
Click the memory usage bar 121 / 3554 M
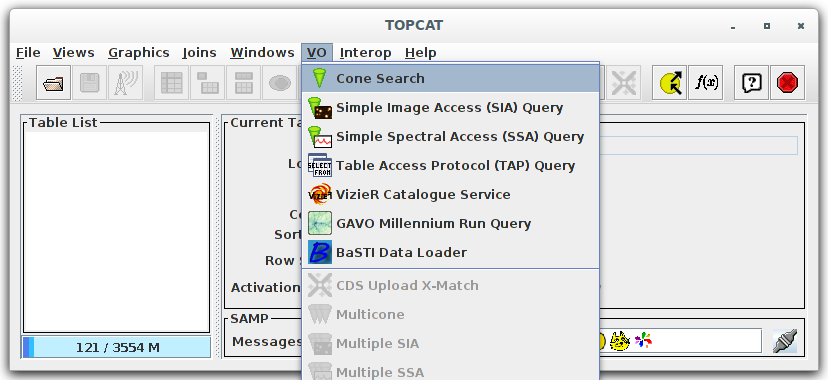click(x=117, y=347)
